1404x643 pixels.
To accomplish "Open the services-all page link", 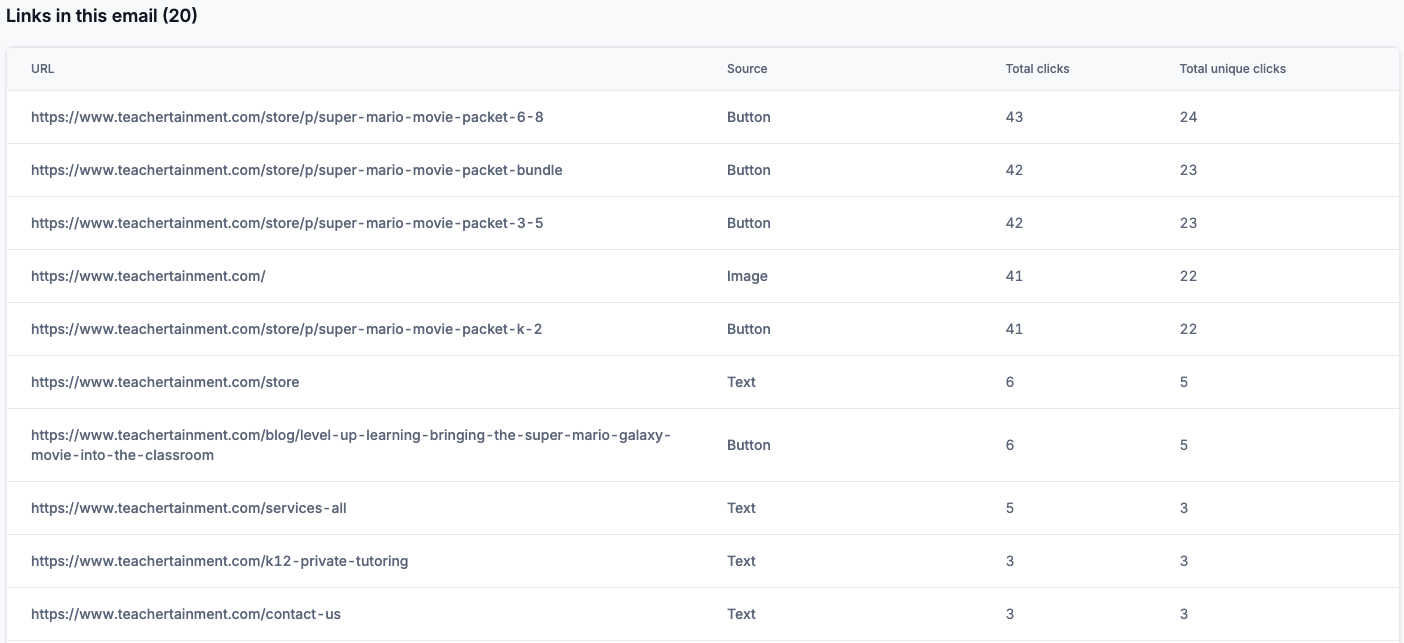I will pyautogui.click(x=189, y=508).
